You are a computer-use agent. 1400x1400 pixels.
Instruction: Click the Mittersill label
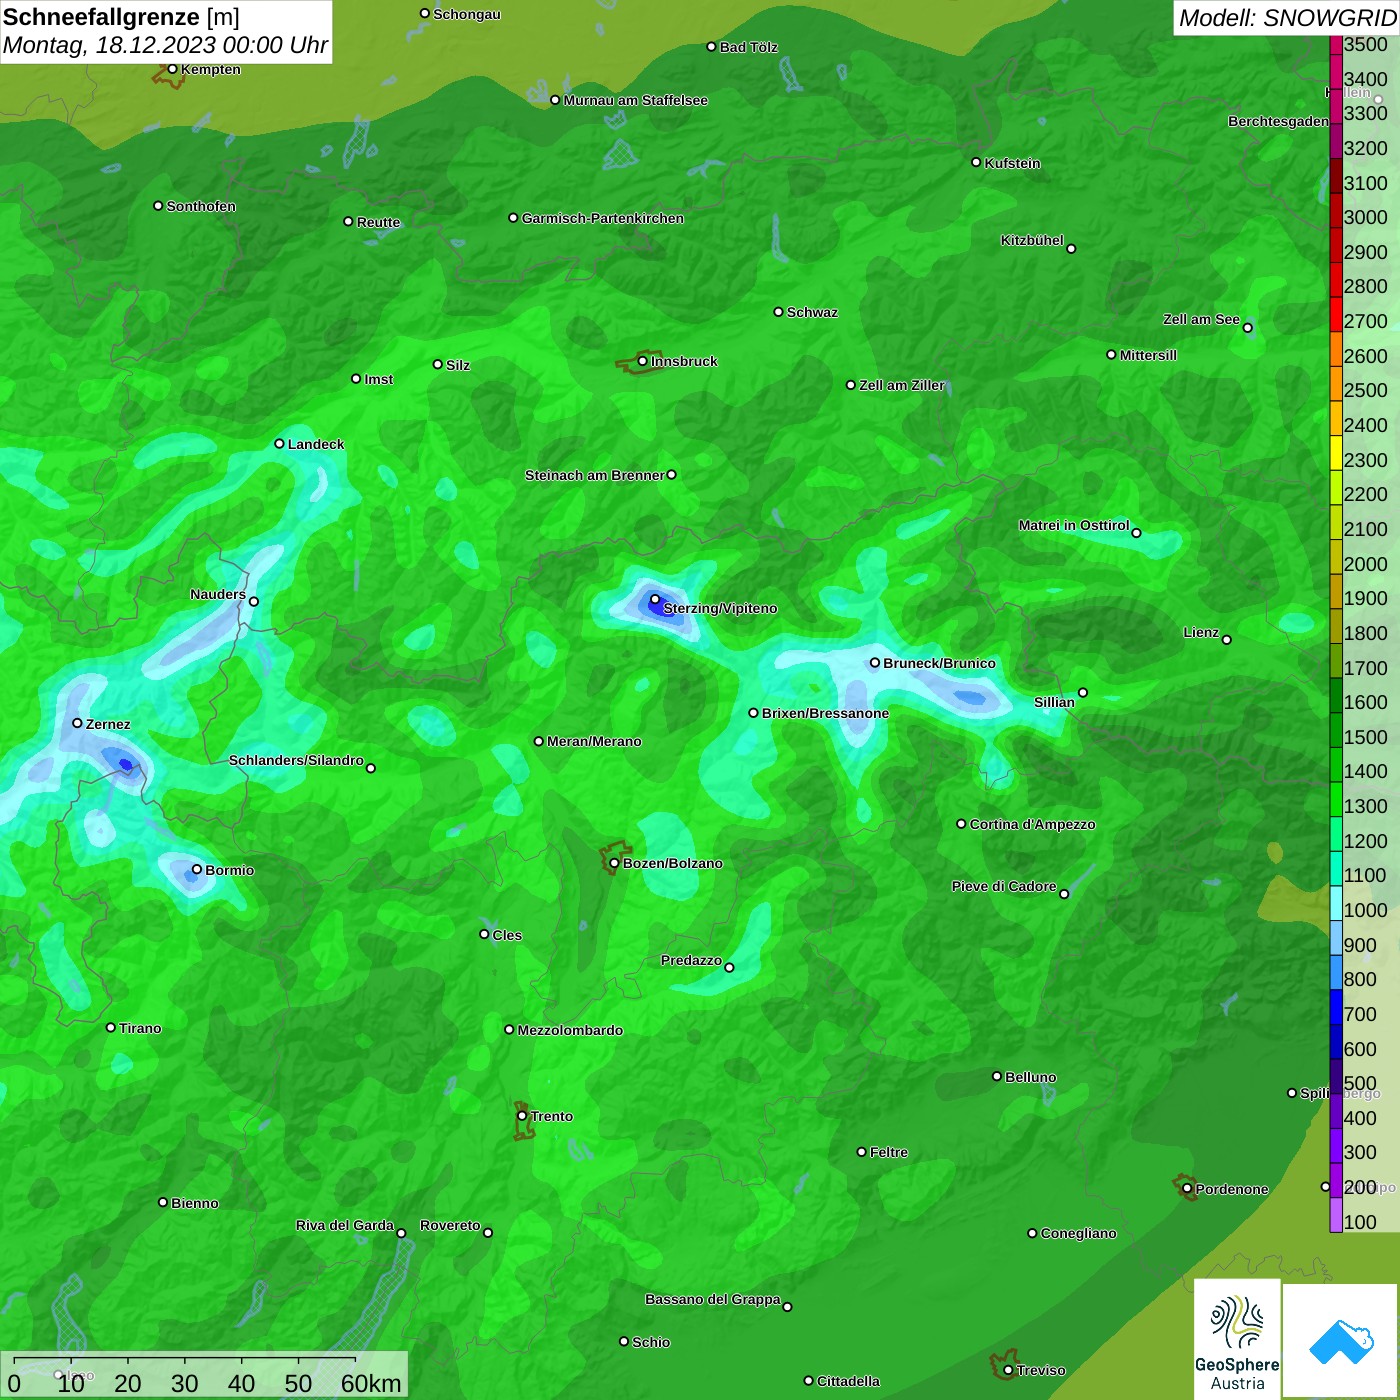point(1148,355)
